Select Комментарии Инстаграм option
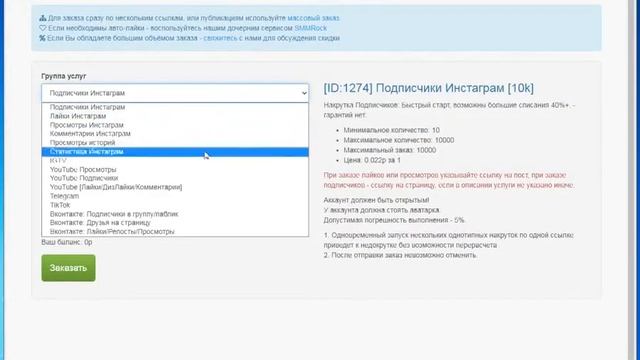 point(175,133)
